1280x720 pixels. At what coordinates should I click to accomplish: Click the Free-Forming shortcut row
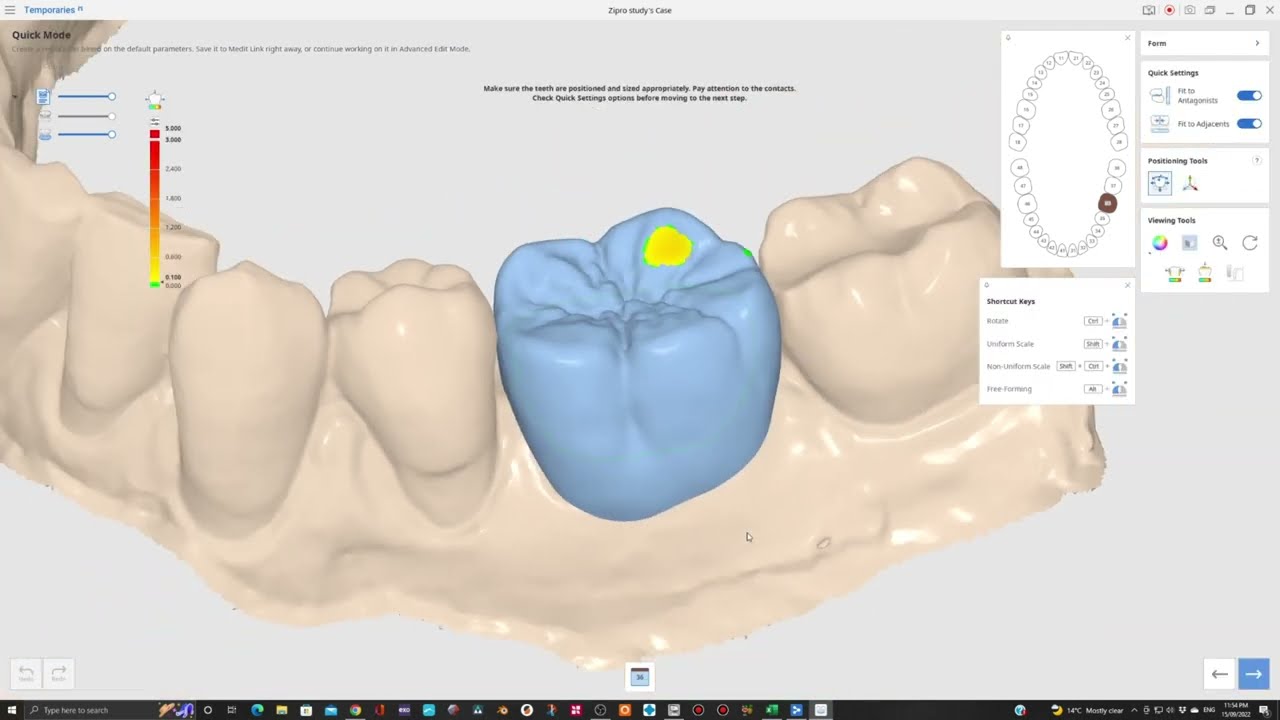point(1056,389)
